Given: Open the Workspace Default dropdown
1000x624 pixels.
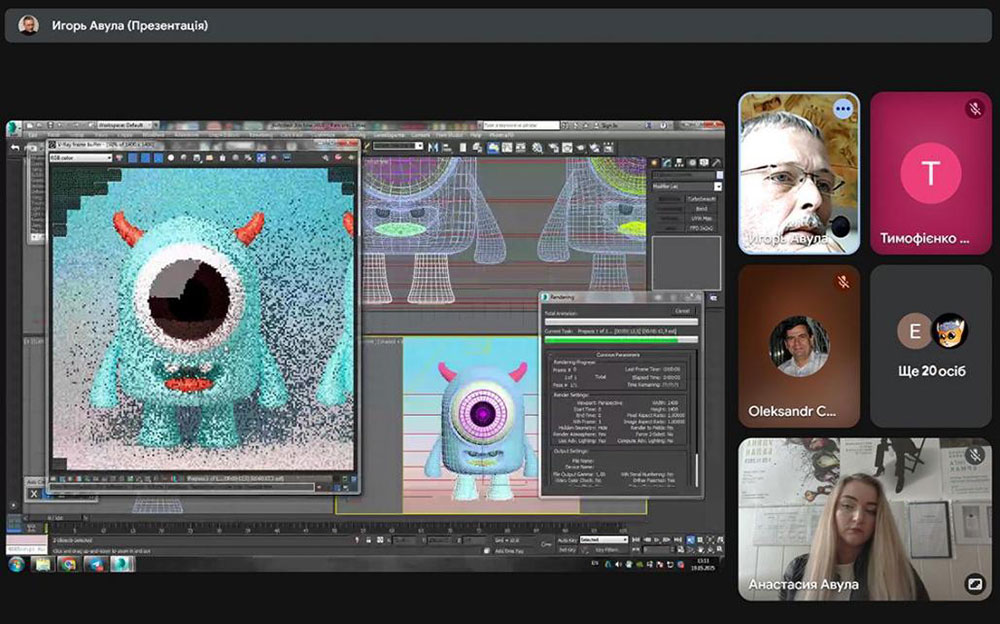Looking at the screenshot, I should pyautogui.click(x=124, y=125).
